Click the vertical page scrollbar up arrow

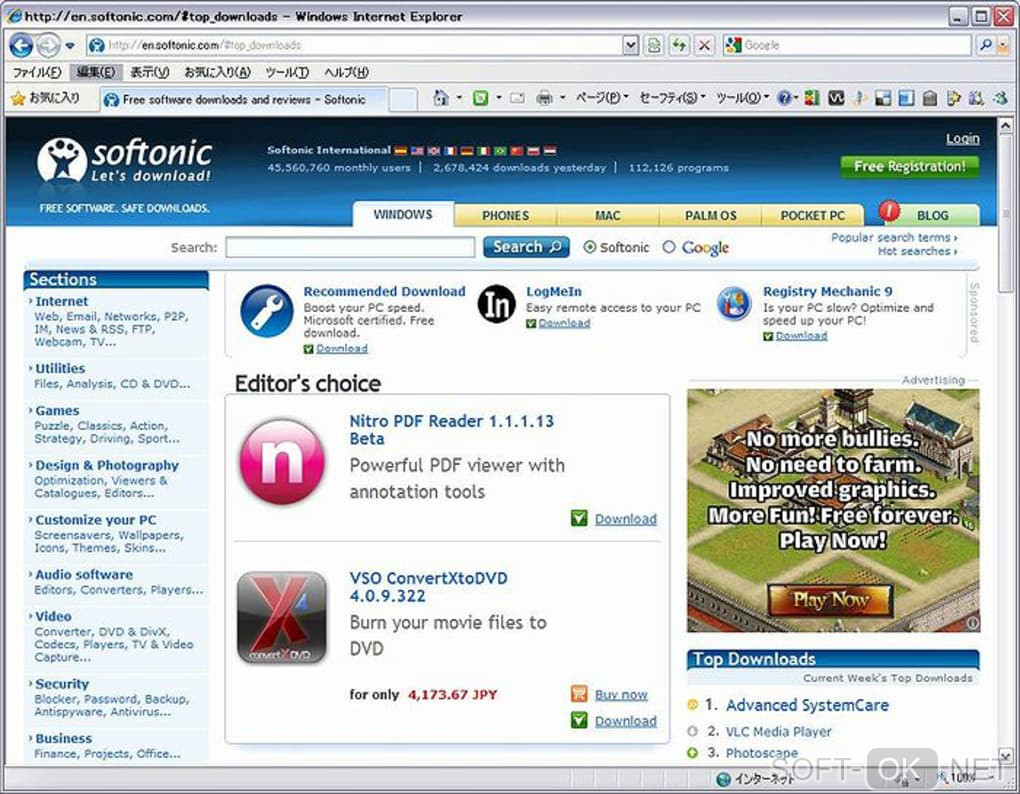pos(1005,125)
